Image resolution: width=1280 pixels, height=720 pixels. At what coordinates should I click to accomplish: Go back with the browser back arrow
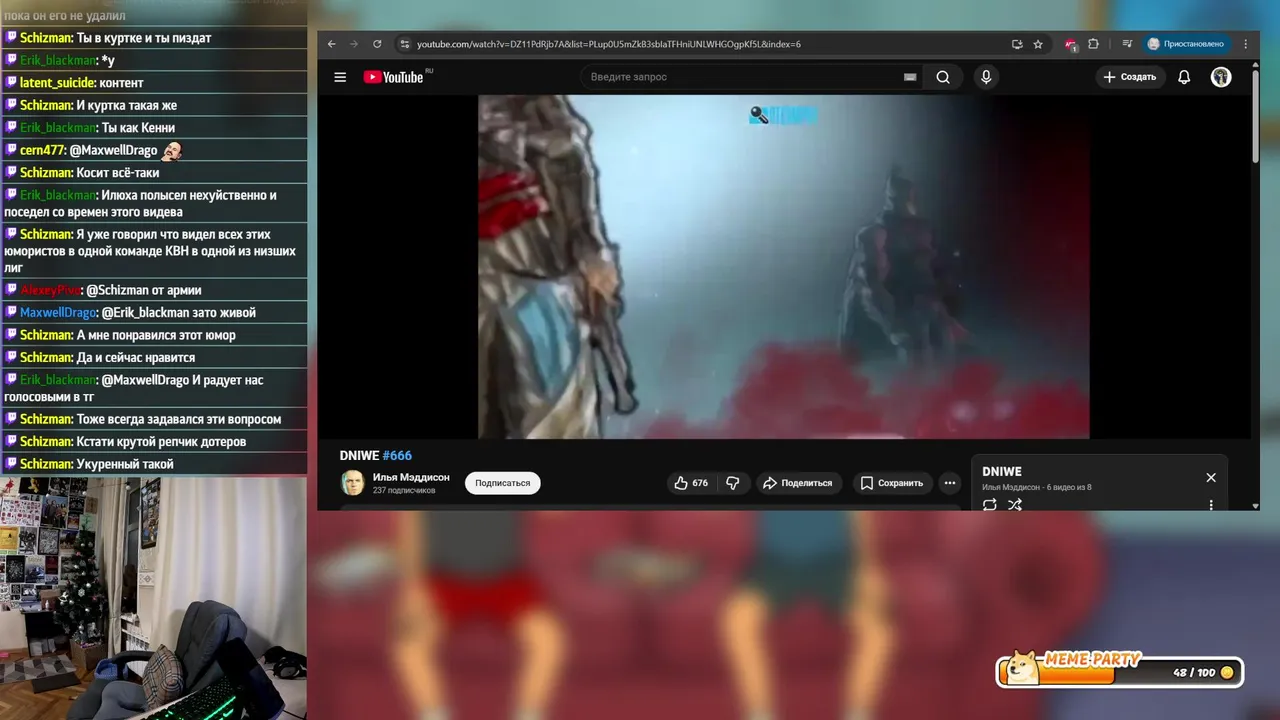coord(332,44)
